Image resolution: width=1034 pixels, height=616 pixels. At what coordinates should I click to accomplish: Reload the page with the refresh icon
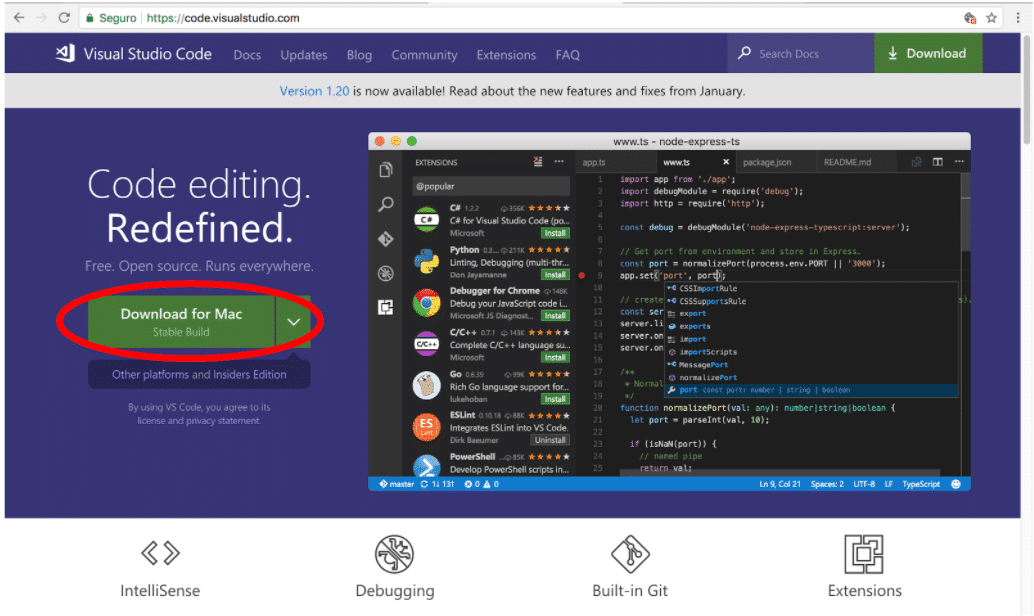(64, 18)
